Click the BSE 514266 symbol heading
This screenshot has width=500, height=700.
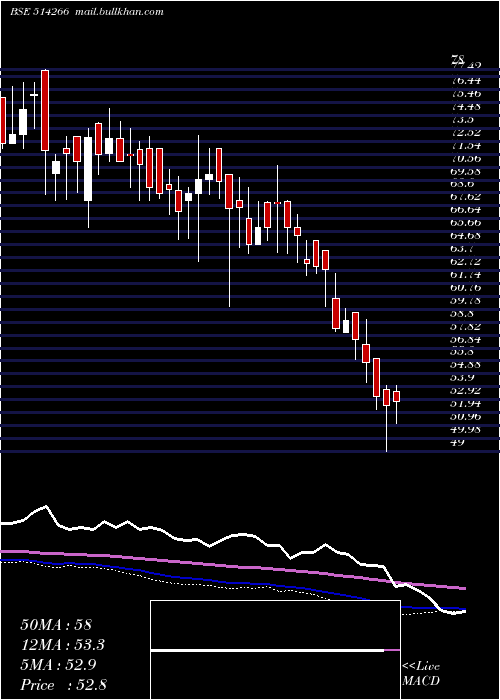(x=39, y=12)
